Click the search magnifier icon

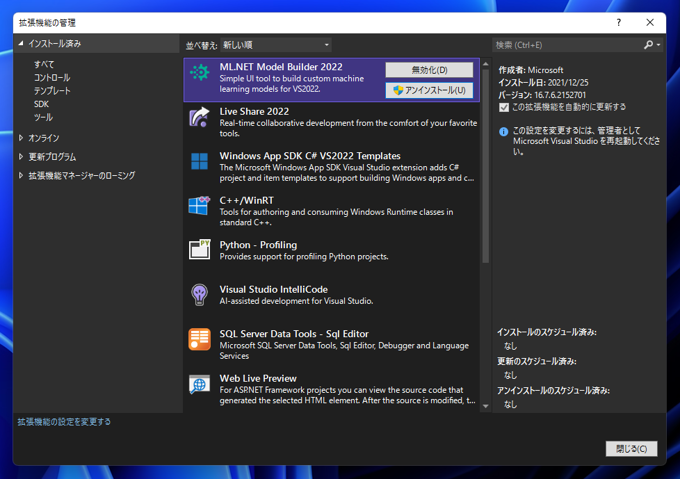(x=649, y=45)
